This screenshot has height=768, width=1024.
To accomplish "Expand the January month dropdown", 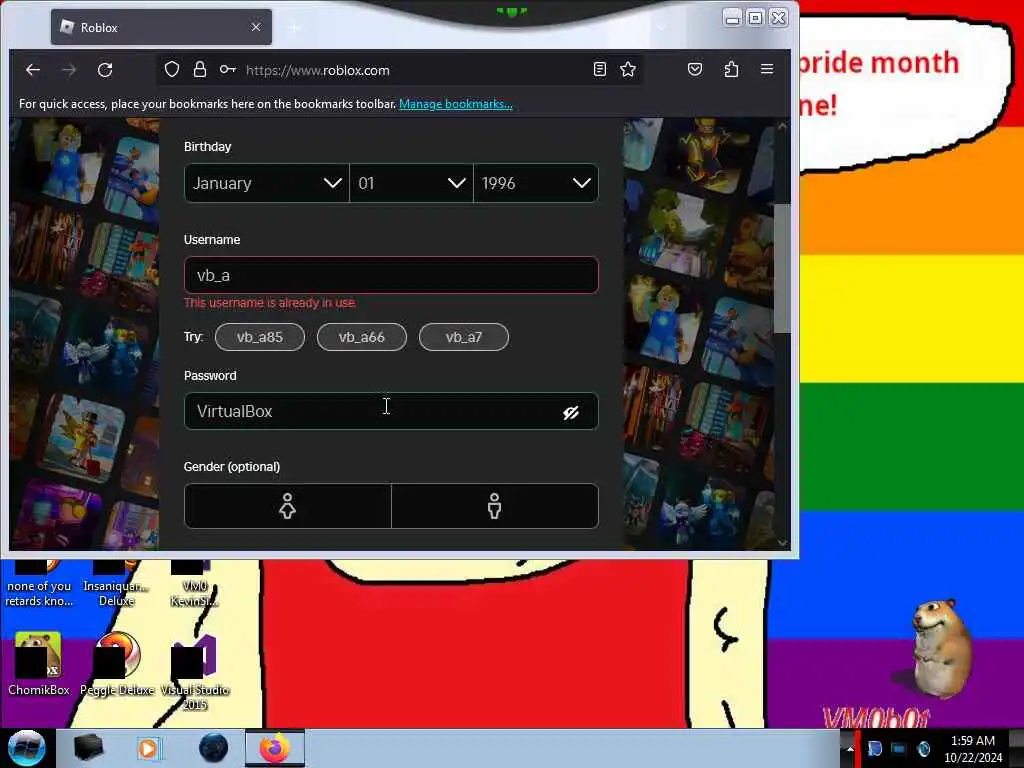I will pos(266,184).
